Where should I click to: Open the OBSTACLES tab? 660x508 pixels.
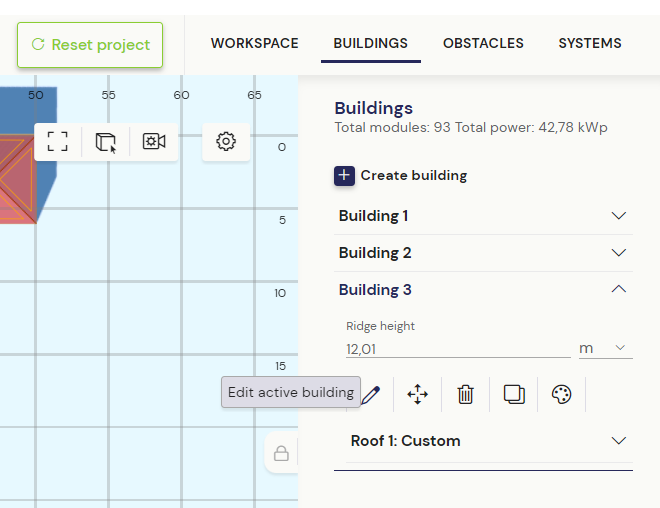(483, 43)
